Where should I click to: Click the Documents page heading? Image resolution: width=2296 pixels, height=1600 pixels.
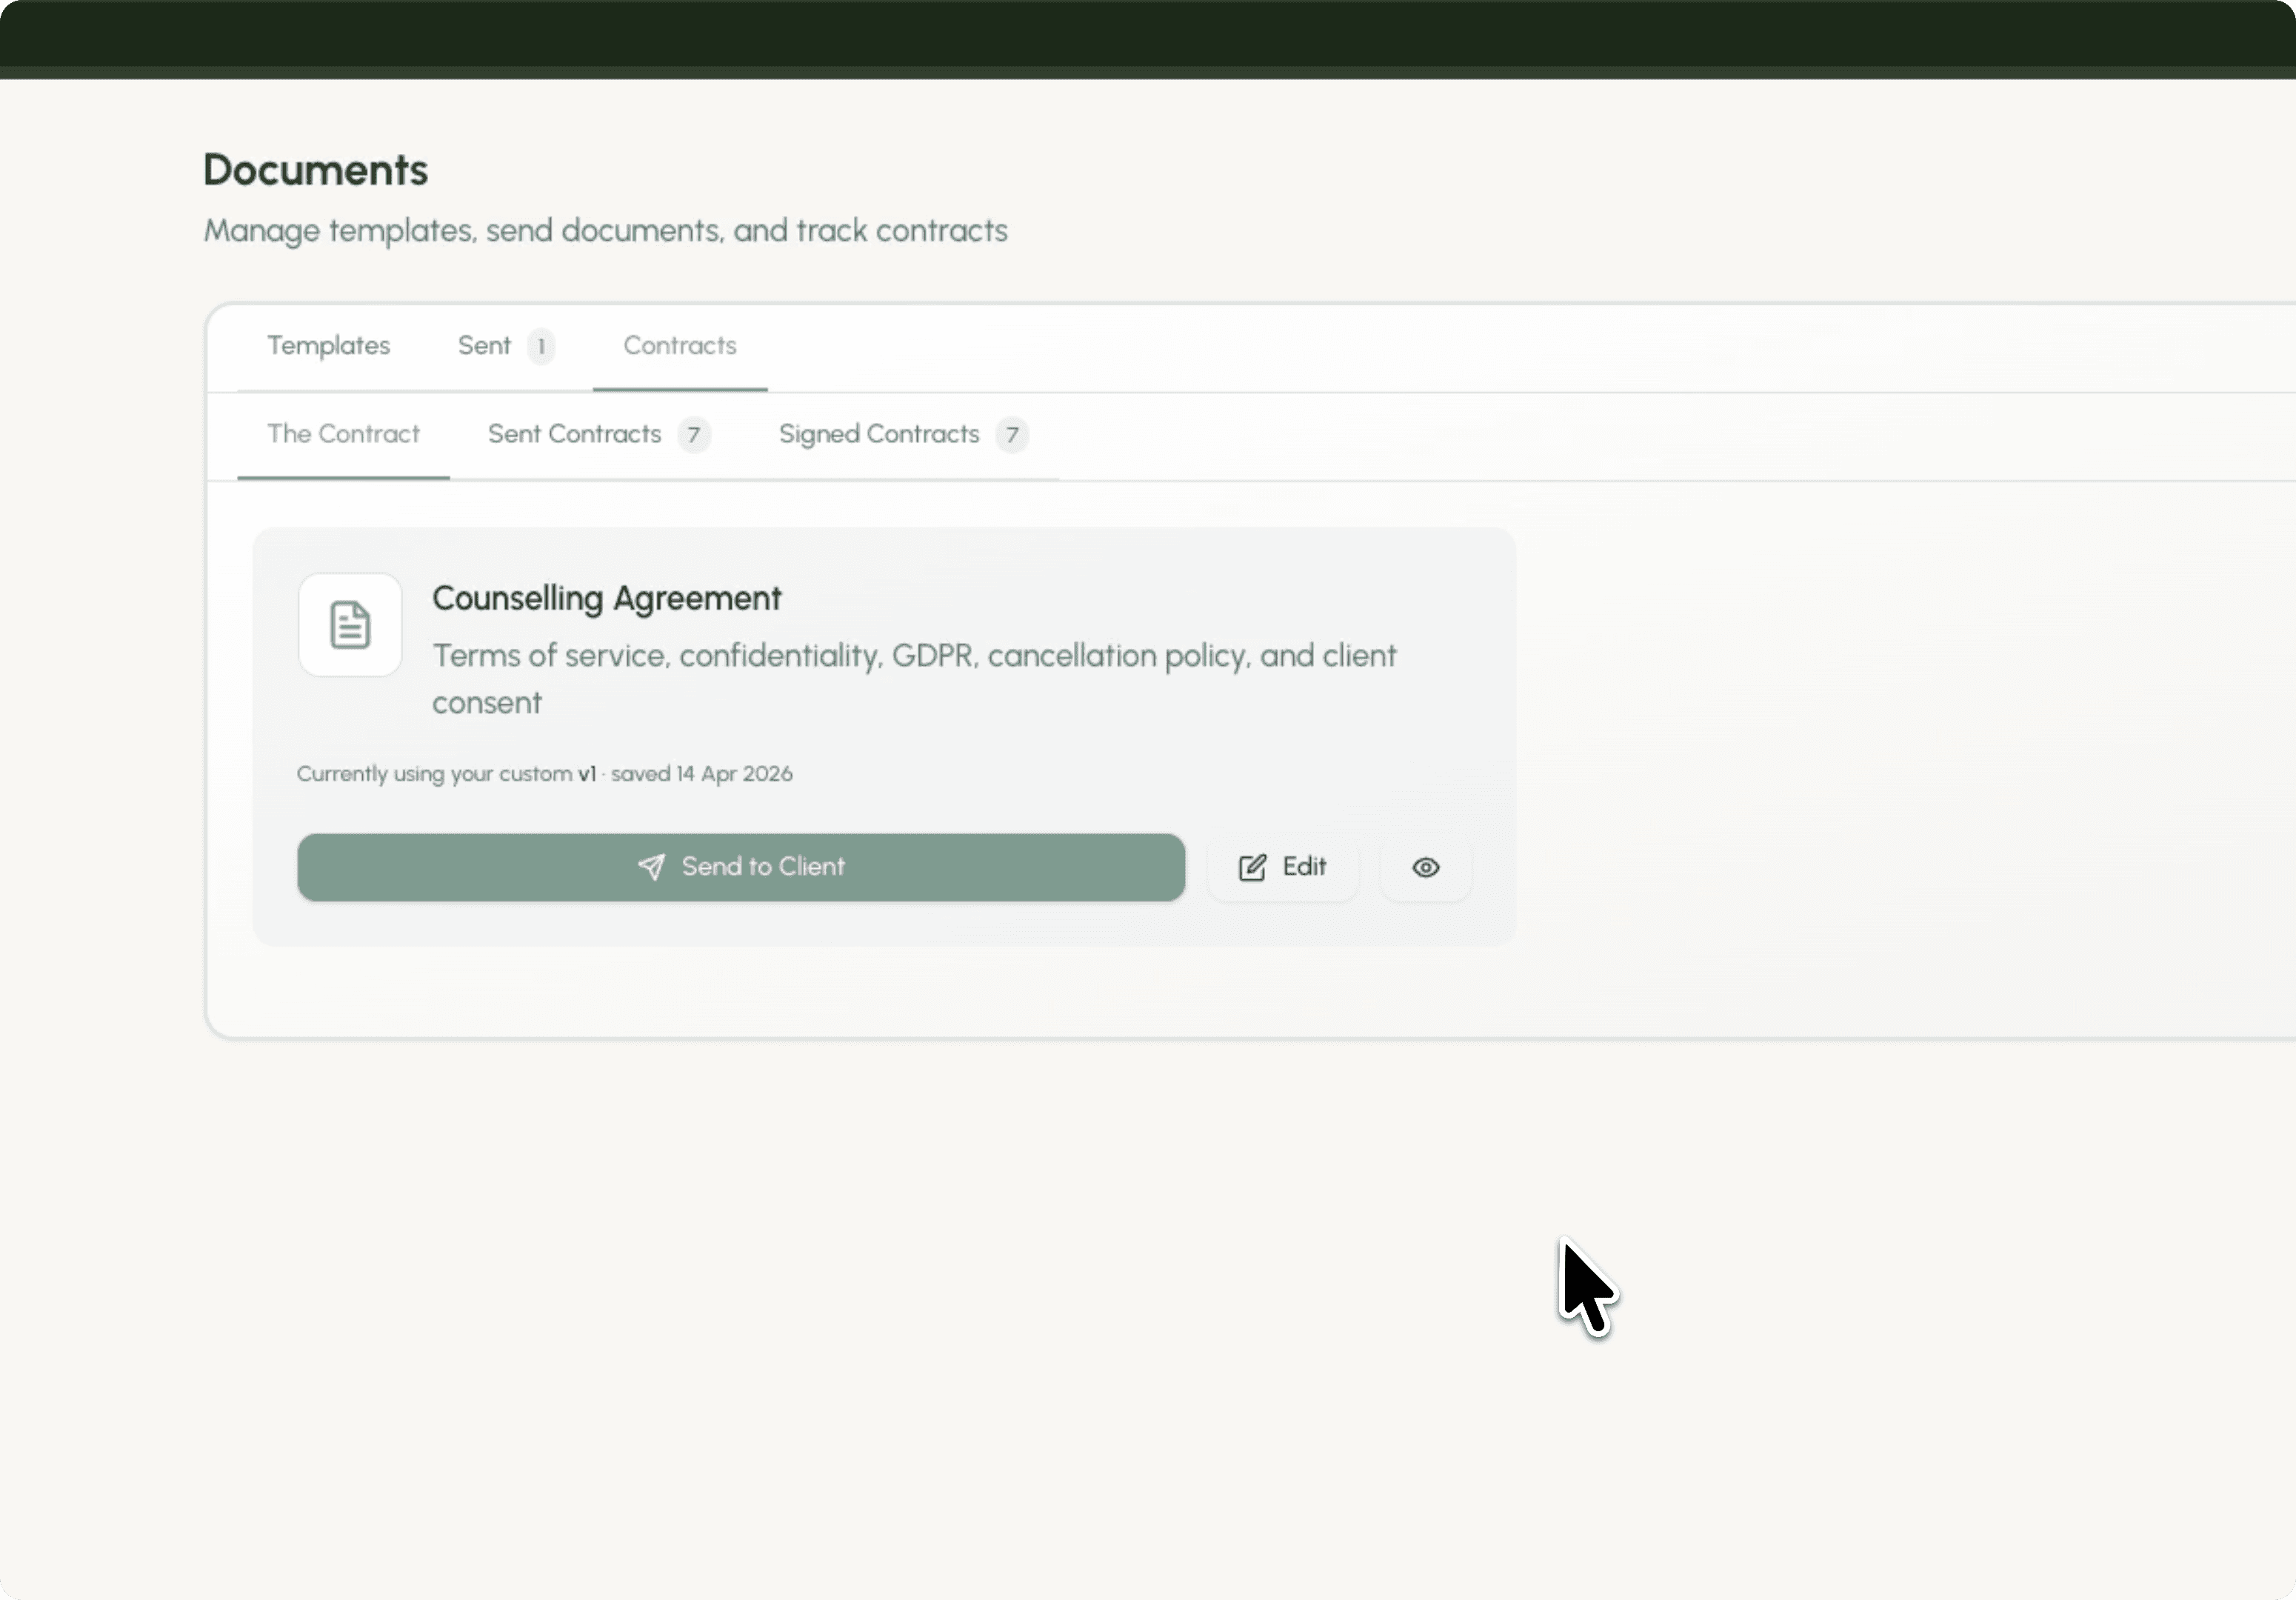316,170
